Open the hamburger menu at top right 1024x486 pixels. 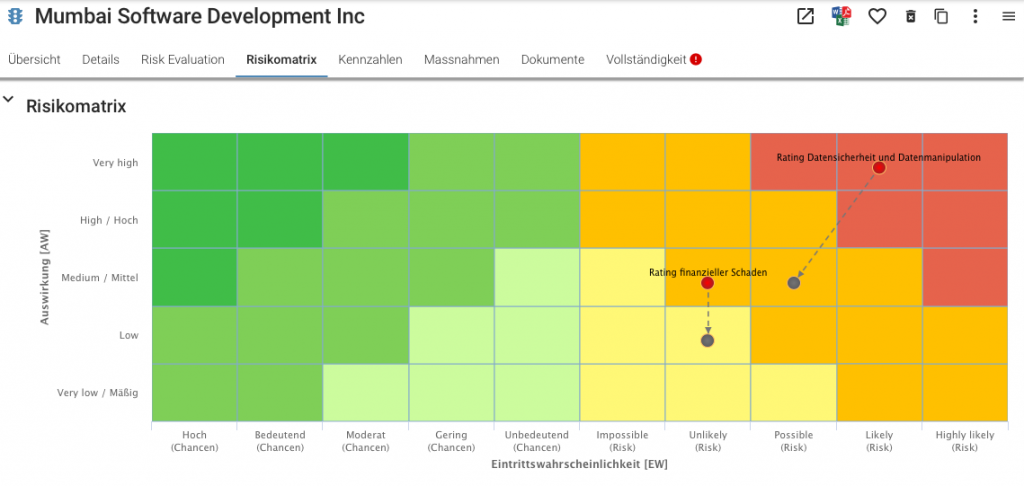(1008, 16)
